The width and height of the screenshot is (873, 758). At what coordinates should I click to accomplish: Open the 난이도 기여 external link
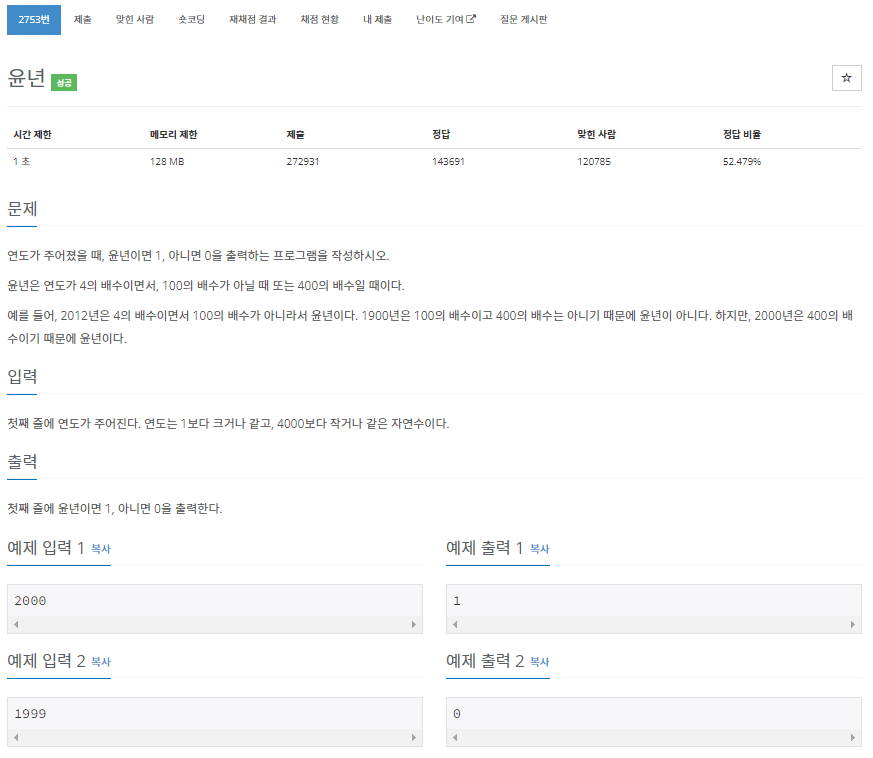point(446,19)
